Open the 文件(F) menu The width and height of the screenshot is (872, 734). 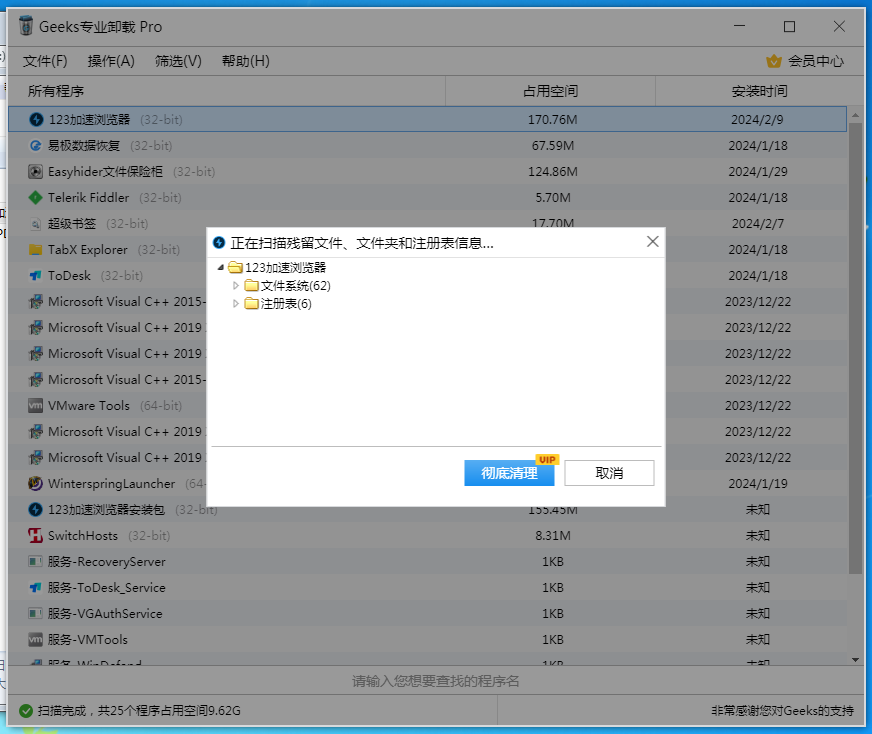[45, 61]
